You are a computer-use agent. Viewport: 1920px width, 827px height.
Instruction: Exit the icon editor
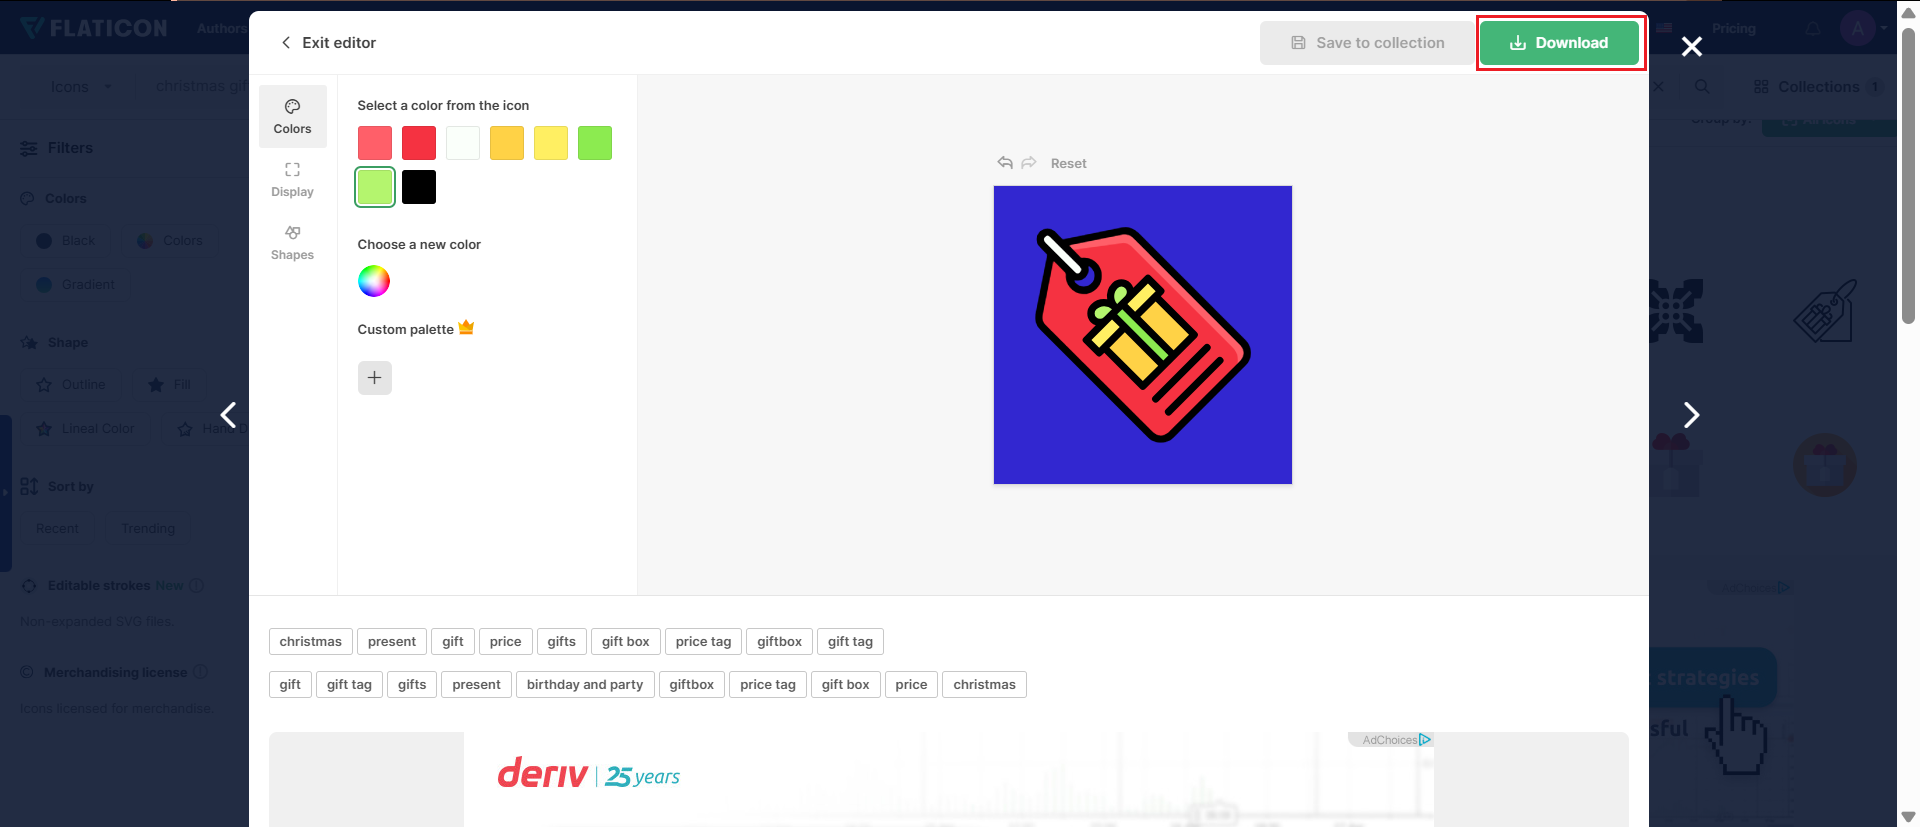[328, 43]
